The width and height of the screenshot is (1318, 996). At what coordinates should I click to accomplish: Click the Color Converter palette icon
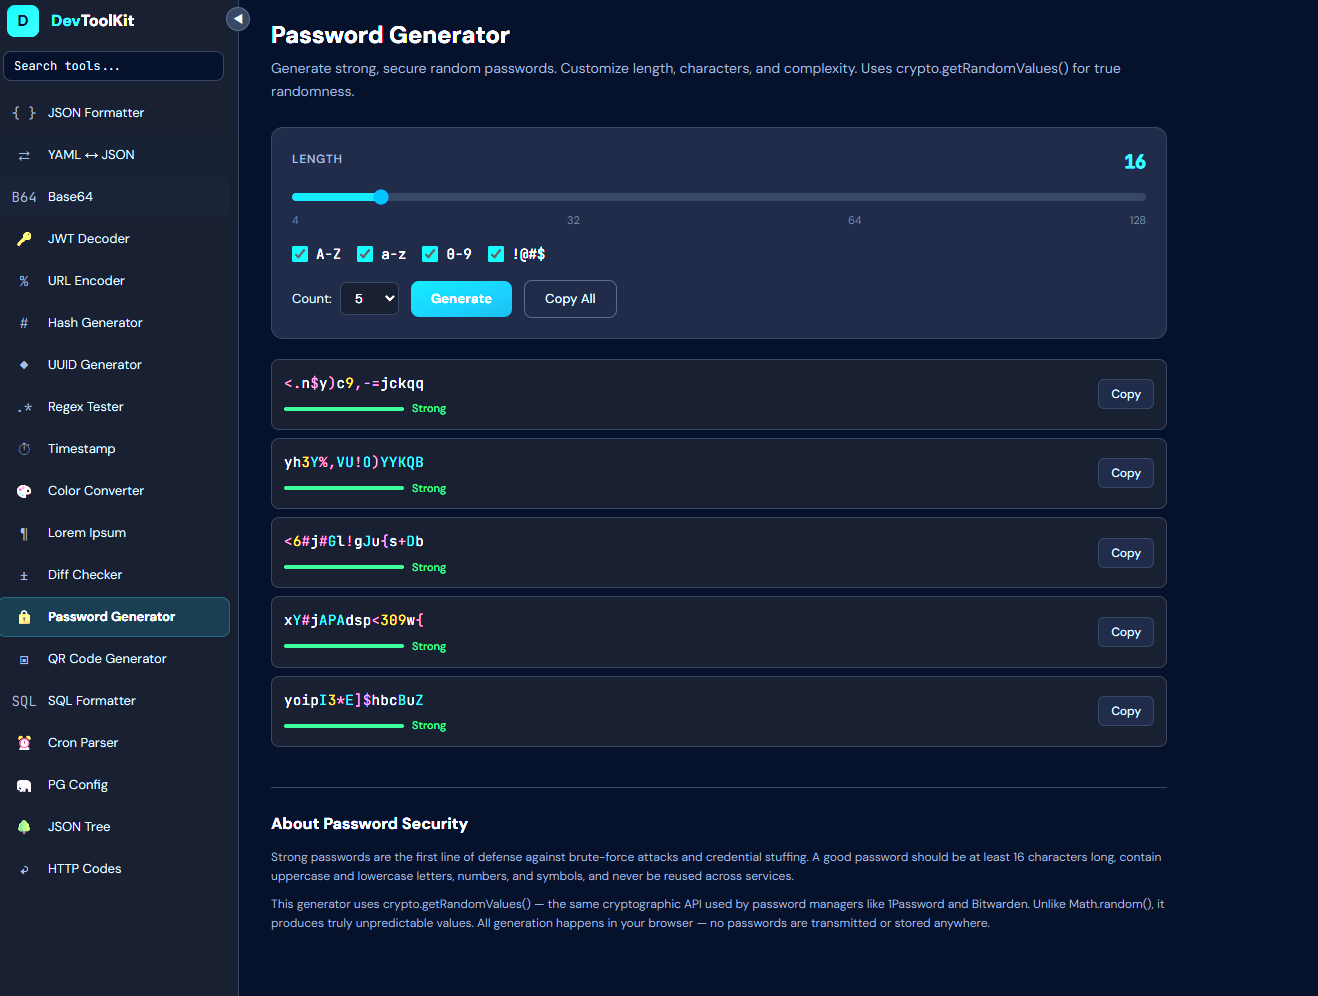(x=23, y=490)
